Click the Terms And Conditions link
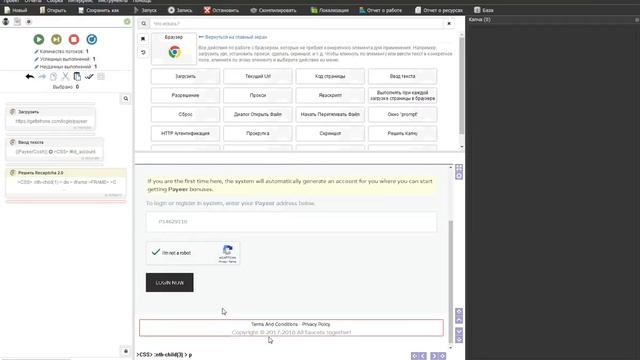The height and width of the screenshot is (360, 640). coord(274,324)
